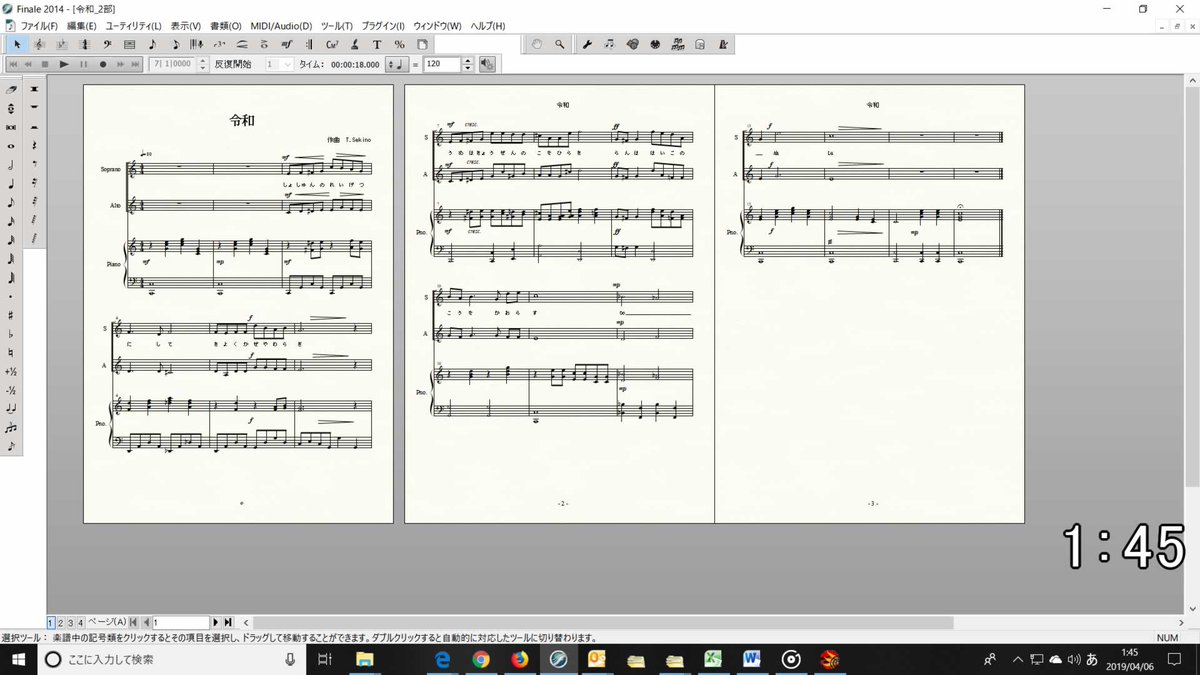The width and height of the screenshot is (1200, 675).
Task: Choose the natural accidental in entry palette
Action: (x=11, y=352)
